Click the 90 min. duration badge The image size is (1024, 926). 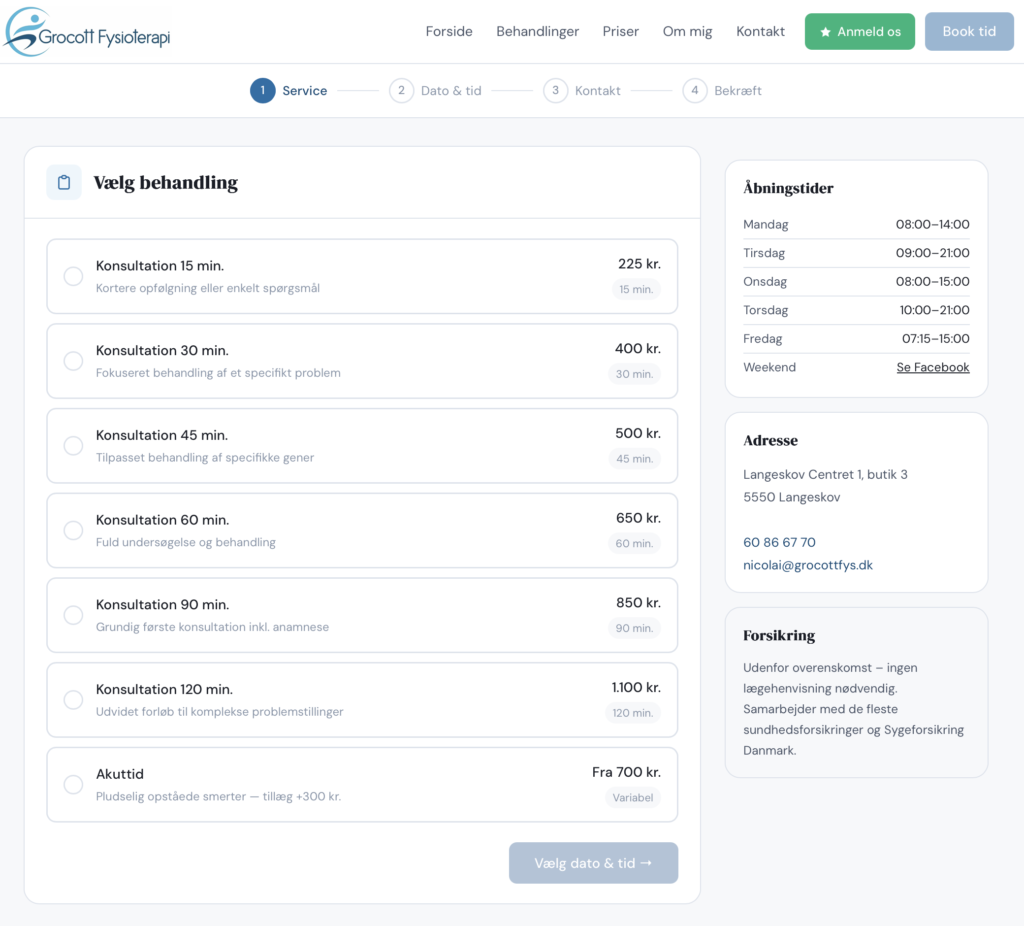pyautogui.click(x=634, y=628)
